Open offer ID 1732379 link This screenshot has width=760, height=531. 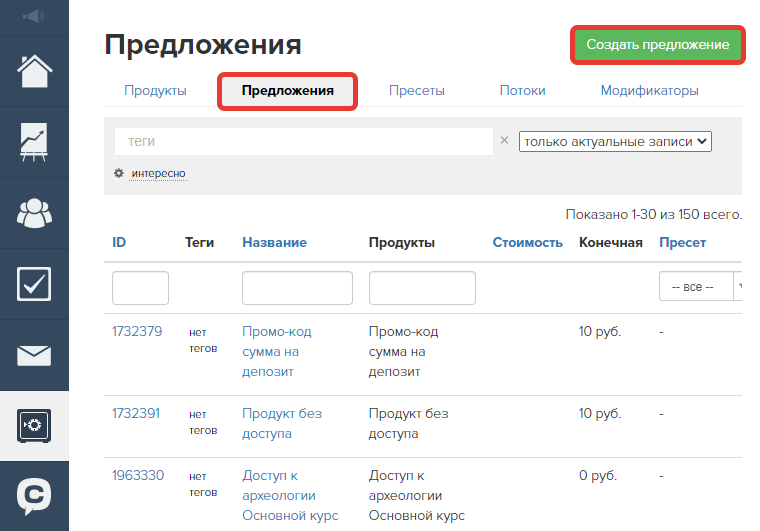(137, 332)
